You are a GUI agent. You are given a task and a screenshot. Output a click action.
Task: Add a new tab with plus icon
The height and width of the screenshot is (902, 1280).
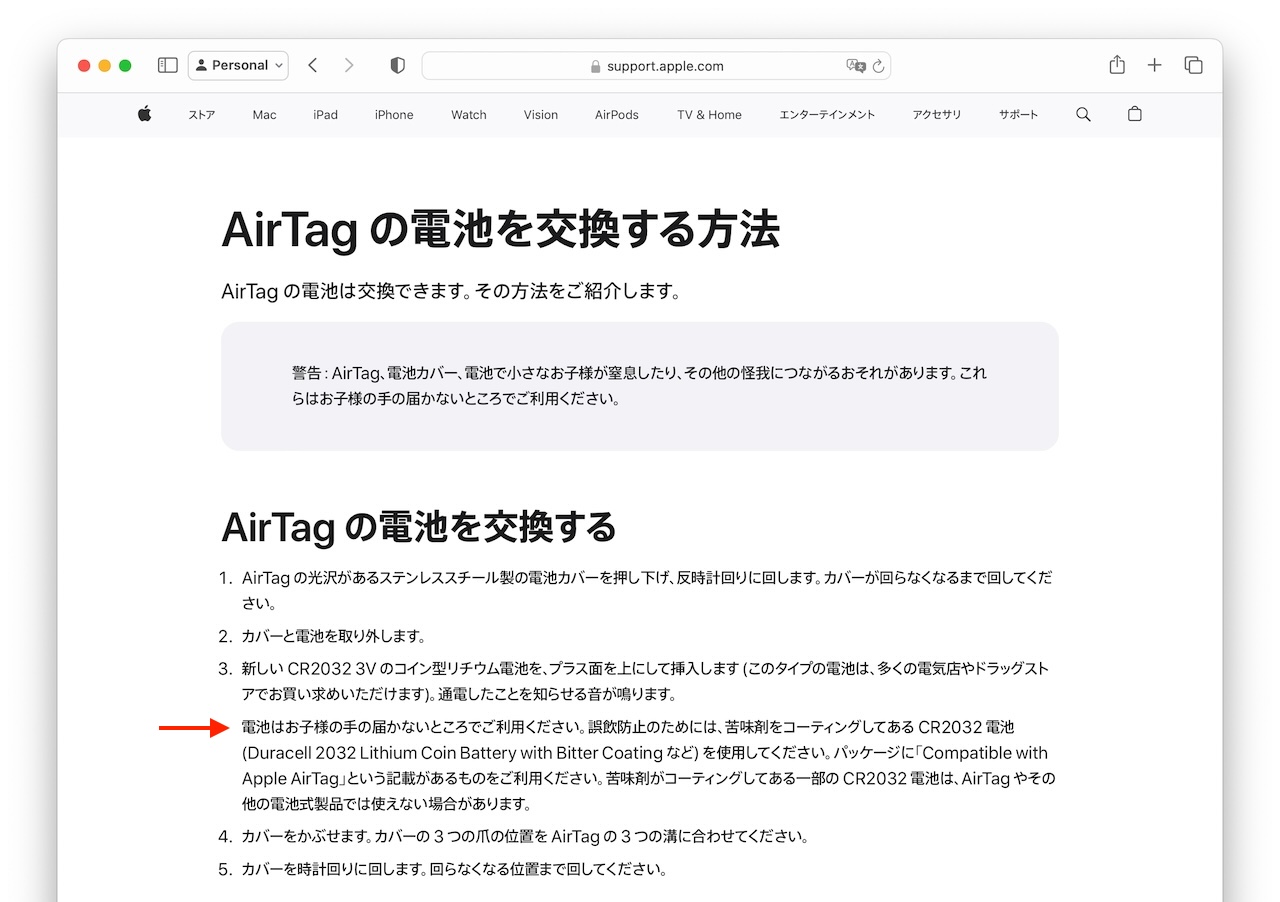click(x=1155, y=65)
